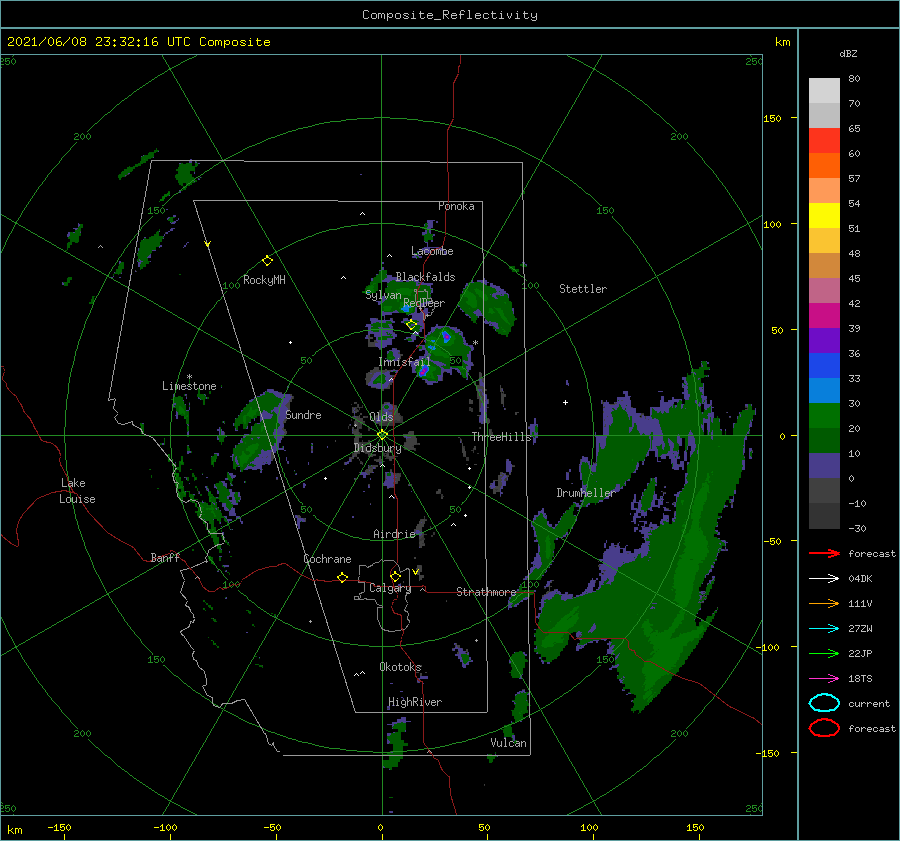Click the magenta 18TS arrow legend icon
The height and width of the screenshot is (841, 900).
[x=824, y=679]
